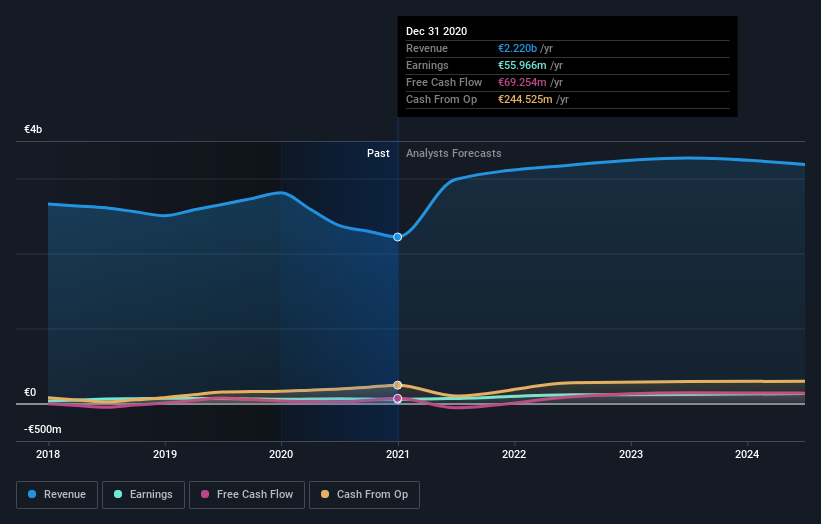Click the 2018 x-axis label
The width and height of the screenshot is (821, 524).
click(x=48, y=454)
